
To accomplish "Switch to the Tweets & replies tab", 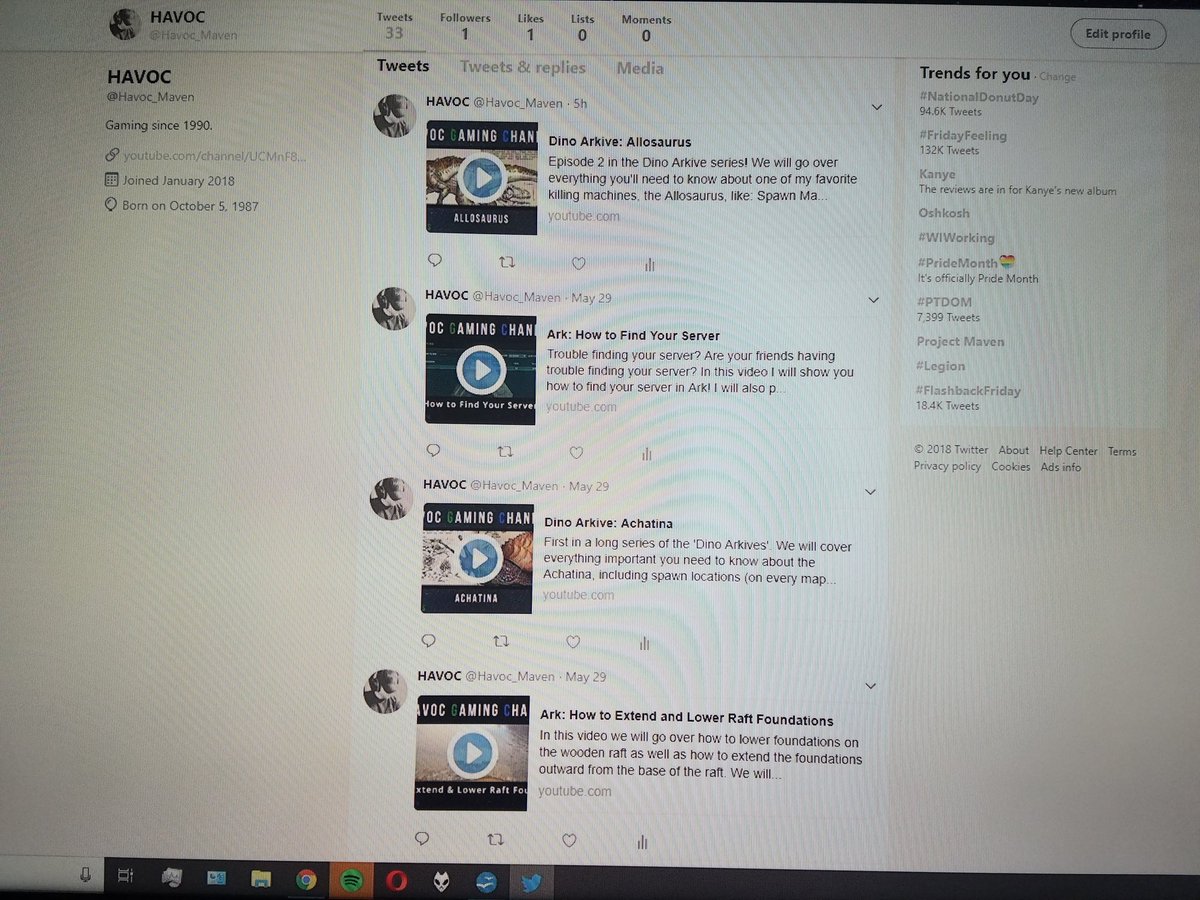I will [523, 67].
